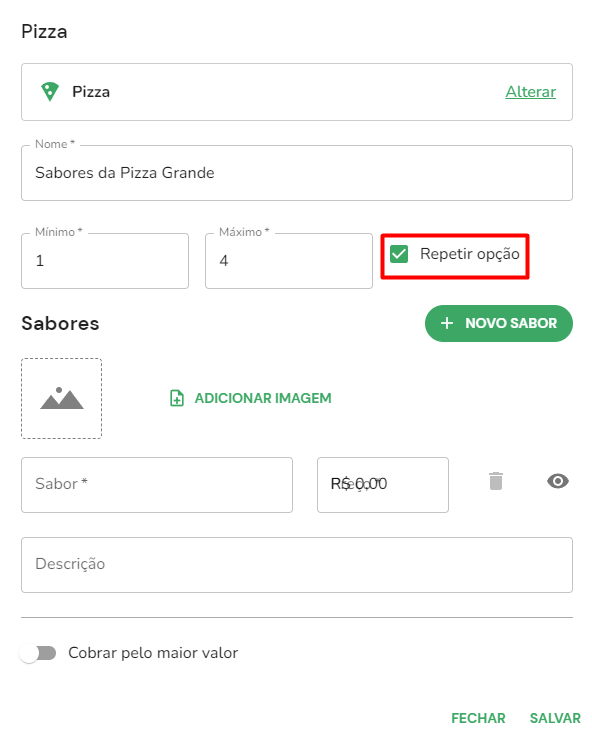
Task: Toggle flavor visibility with eye icon
Action: point(558,481)
